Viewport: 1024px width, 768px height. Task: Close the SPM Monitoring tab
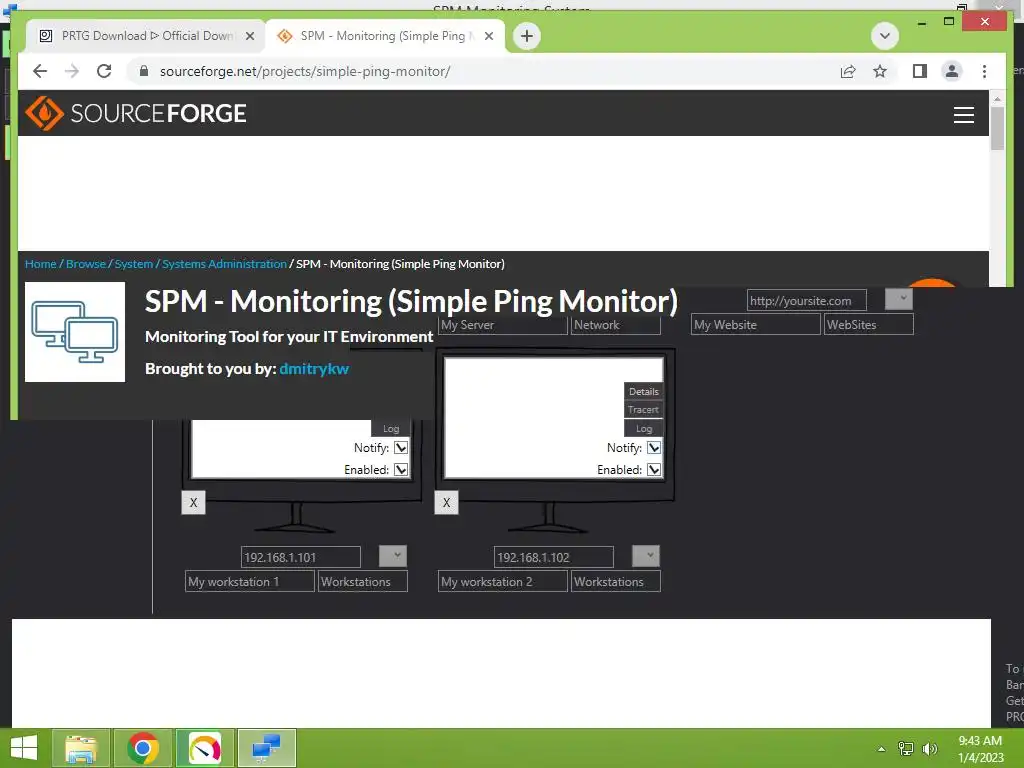pyautogui.click(x=488, y=36)
